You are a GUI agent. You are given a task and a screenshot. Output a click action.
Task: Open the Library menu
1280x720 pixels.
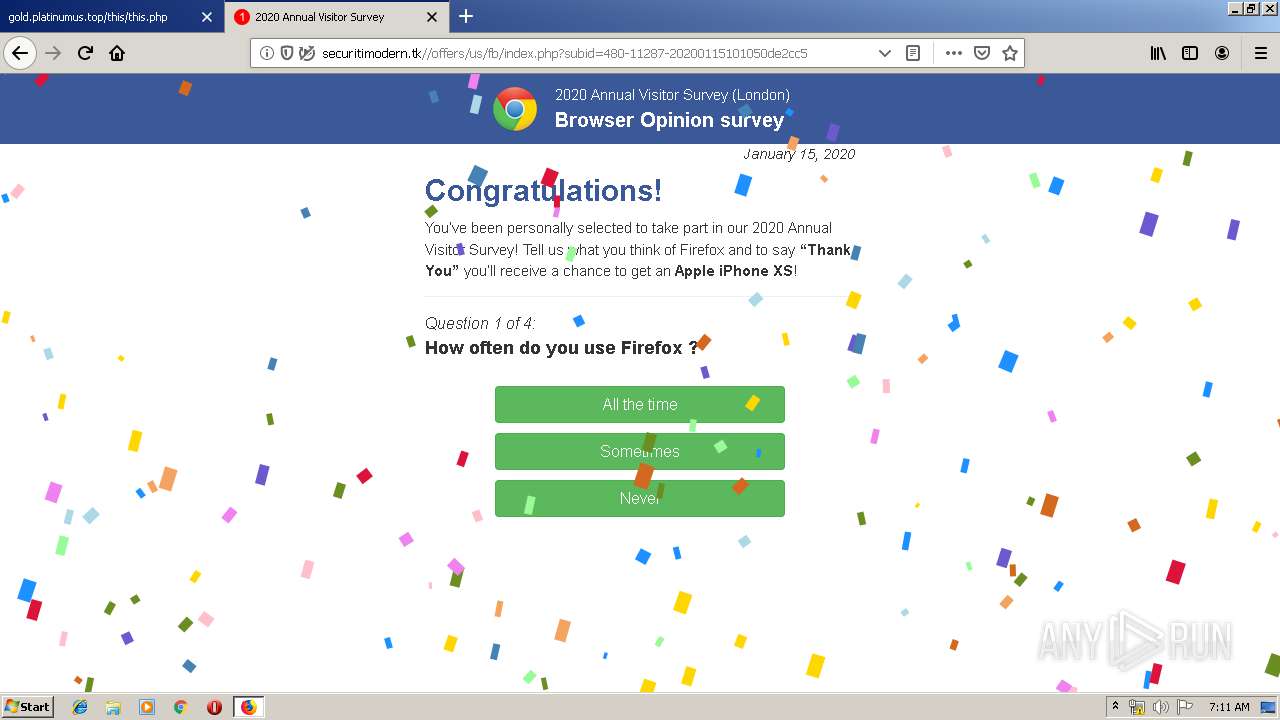1158,53
